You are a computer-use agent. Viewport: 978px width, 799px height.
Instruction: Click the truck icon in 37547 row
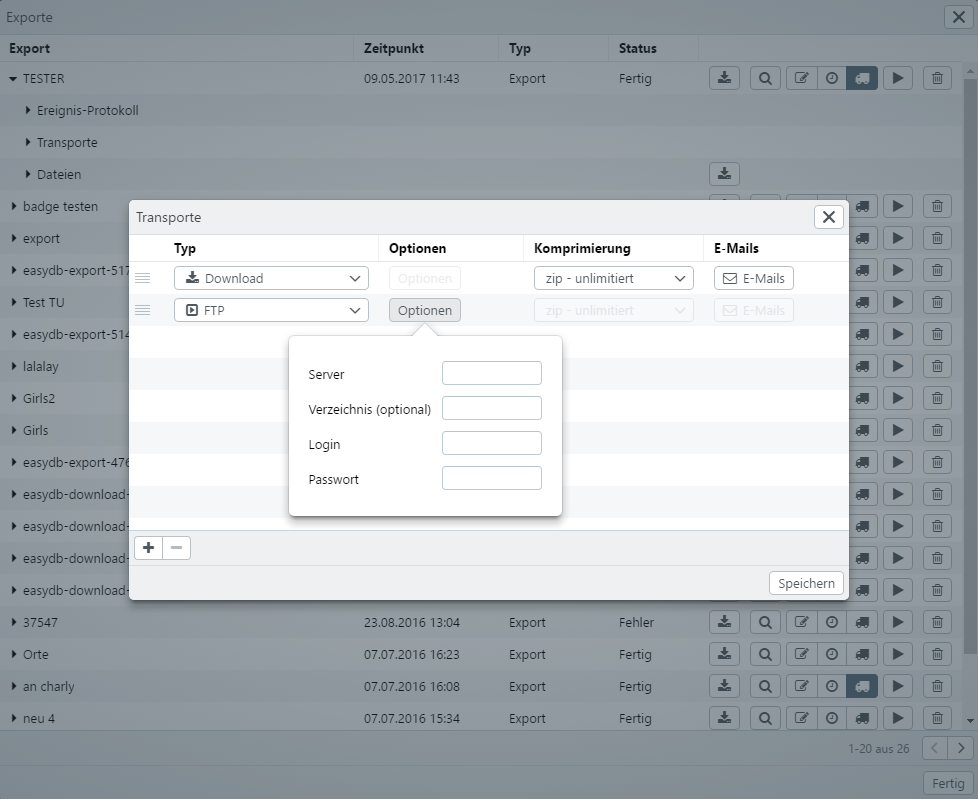tap(862, 622)
